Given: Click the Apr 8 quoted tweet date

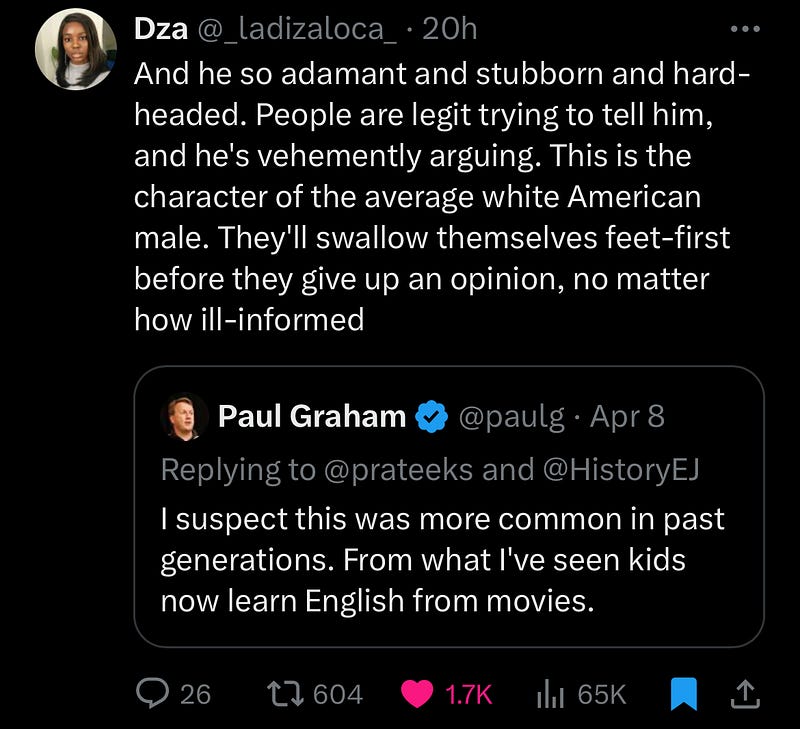Looking at the screenshot, I should (x=627, y=417).
